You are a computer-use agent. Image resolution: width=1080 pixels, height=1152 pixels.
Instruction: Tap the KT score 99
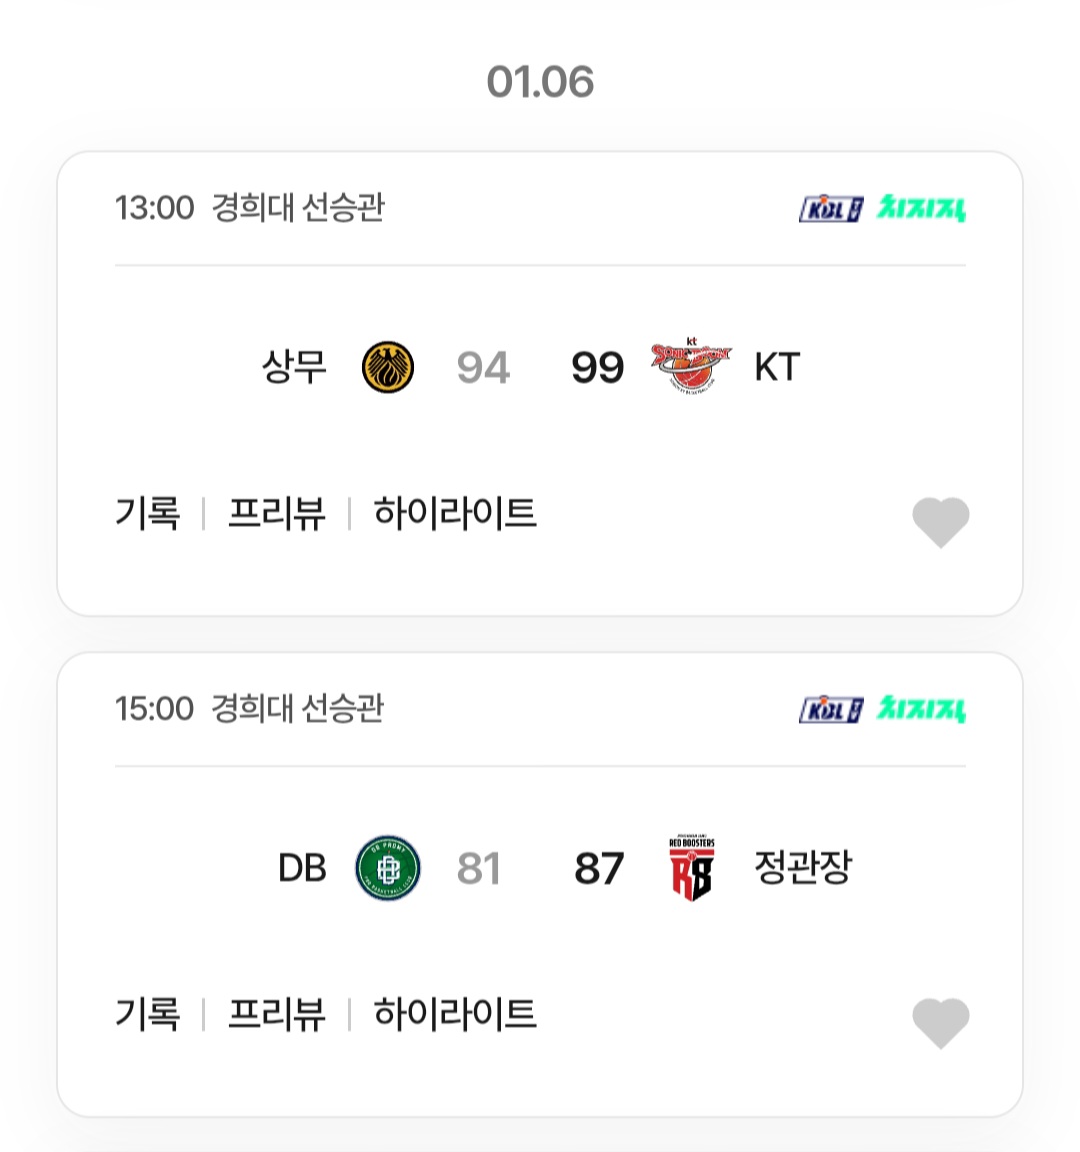597,368
